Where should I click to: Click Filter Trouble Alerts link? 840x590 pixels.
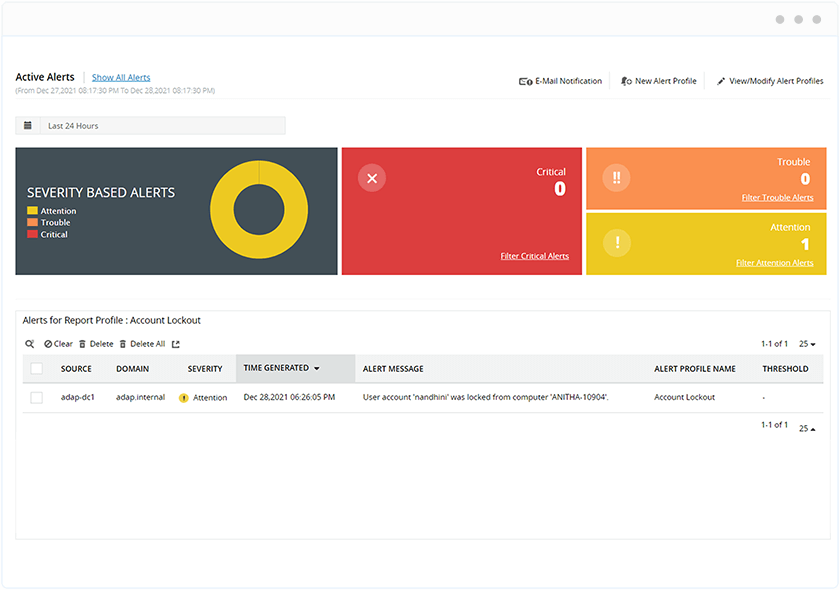(777, 198)
